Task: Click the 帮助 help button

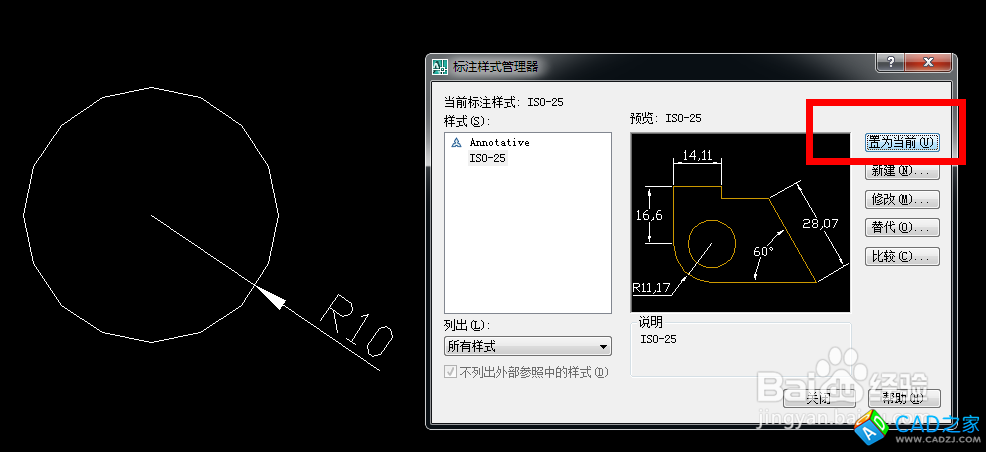Action: (x=904, y=398)
